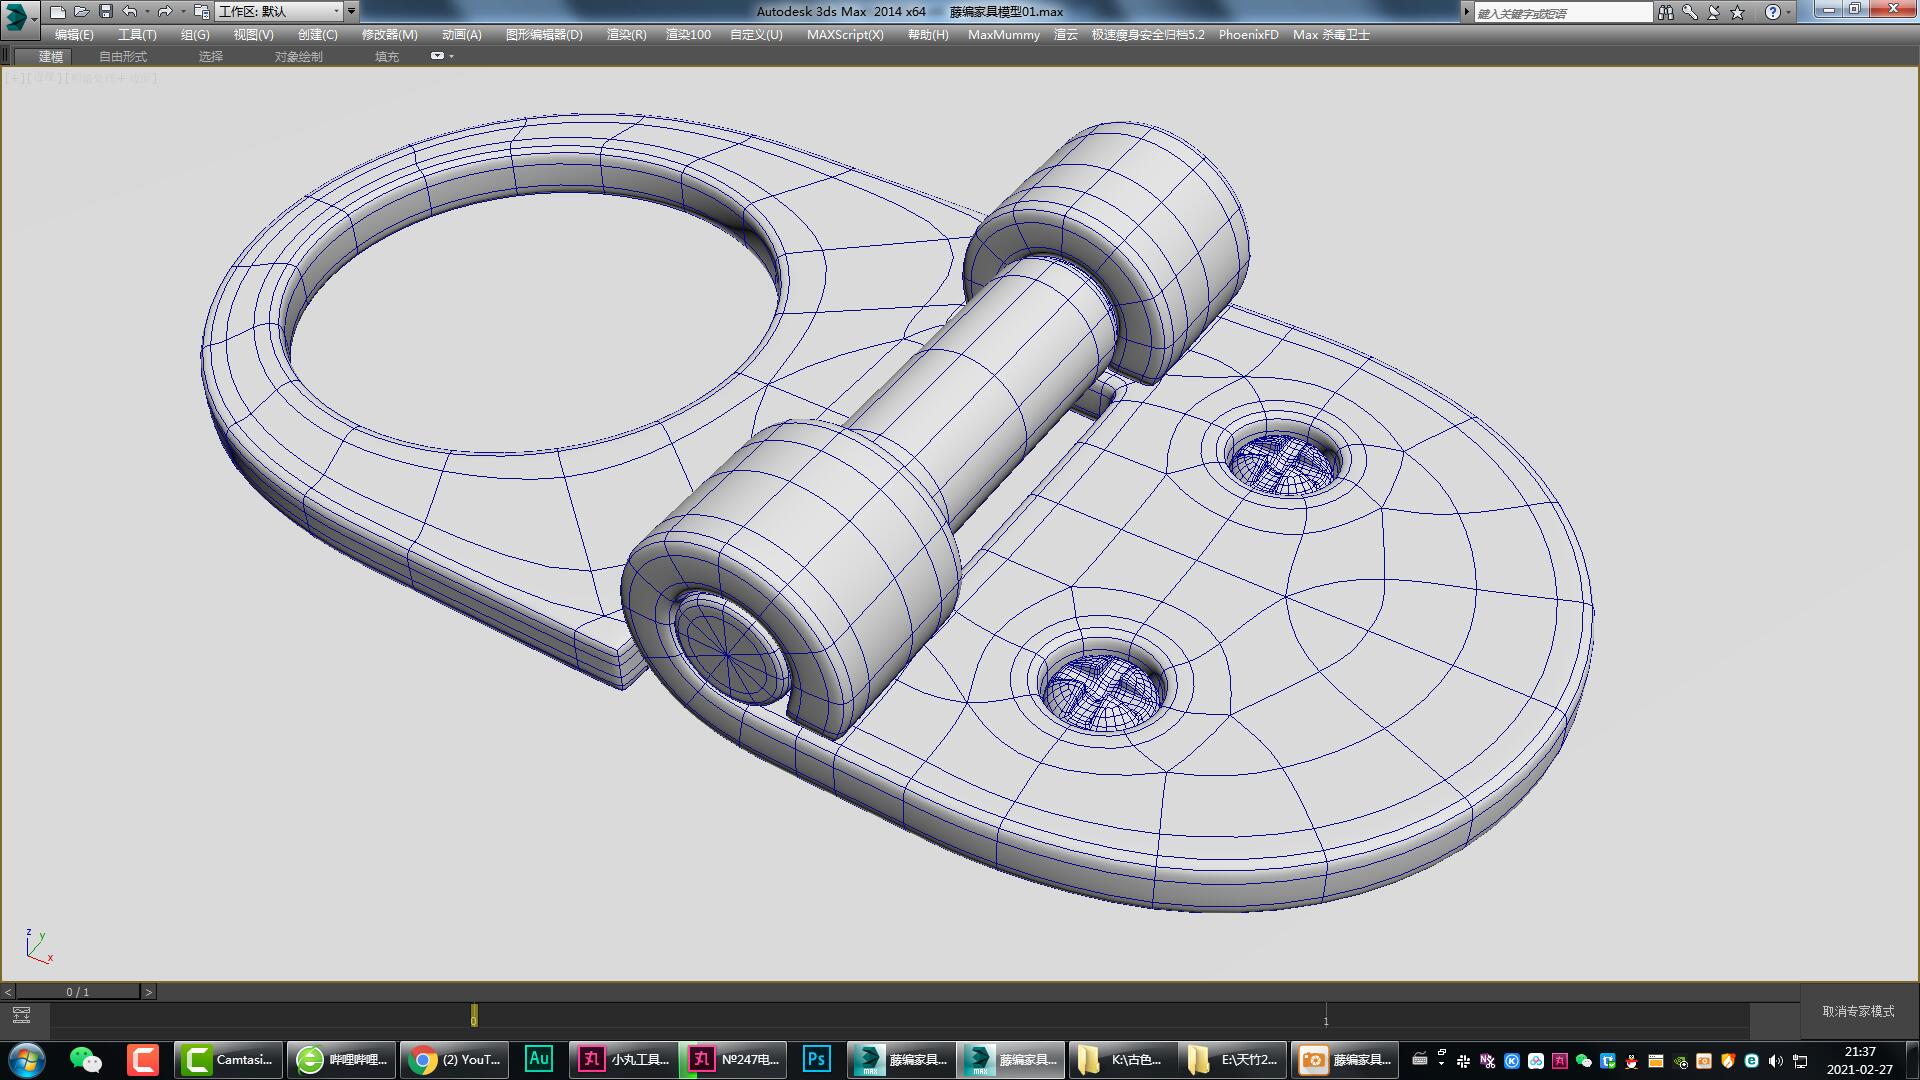Switch to the 自由形式 ribbon tab

coord(122,57)
